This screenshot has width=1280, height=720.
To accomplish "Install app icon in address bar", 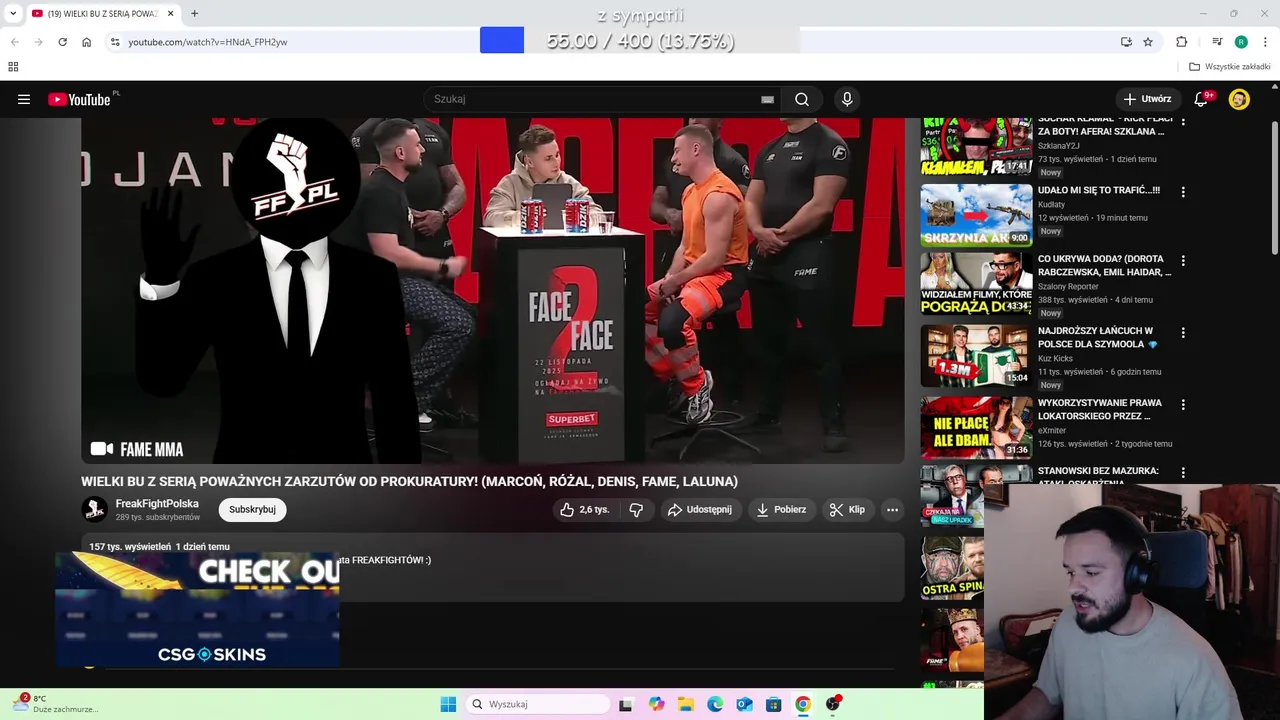I will click(1126, 42).
